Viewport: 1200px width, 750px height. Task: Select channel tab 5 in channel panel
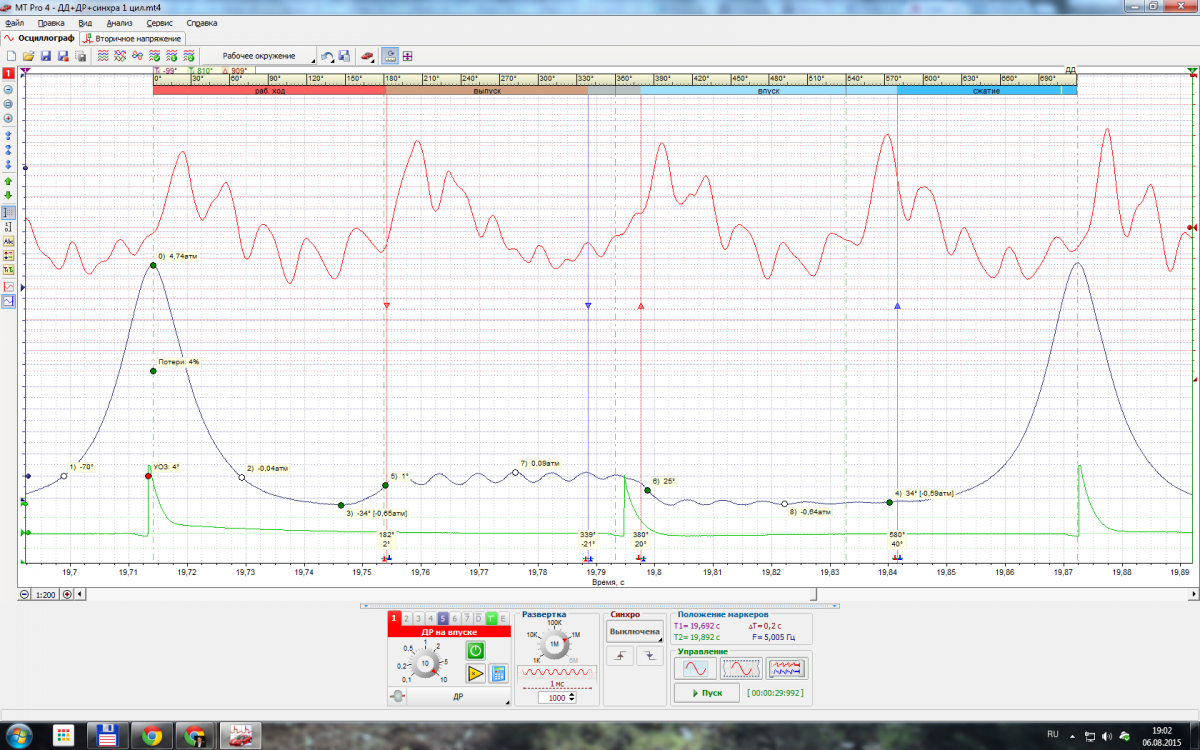pos(443,618)
